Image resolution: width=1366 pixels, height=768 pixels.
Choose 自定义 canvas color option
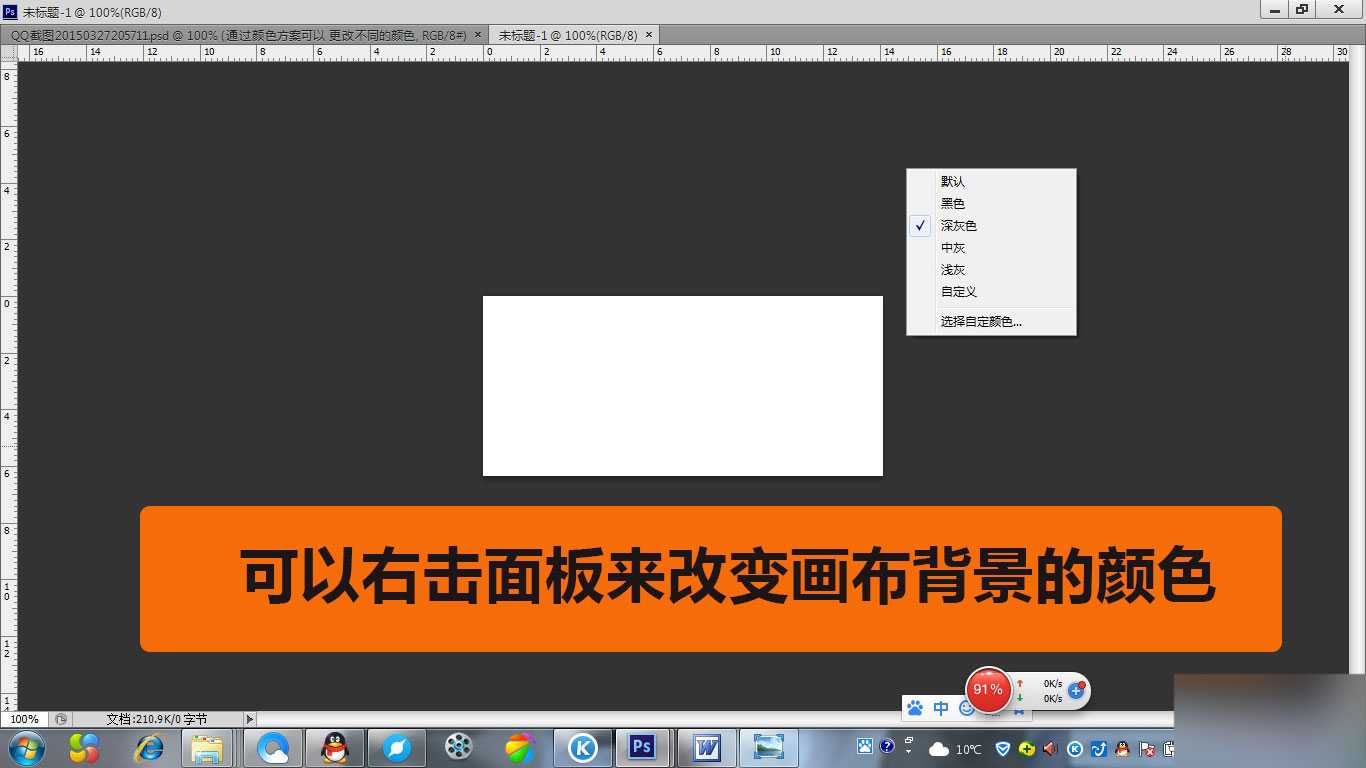tap(991, 292)
